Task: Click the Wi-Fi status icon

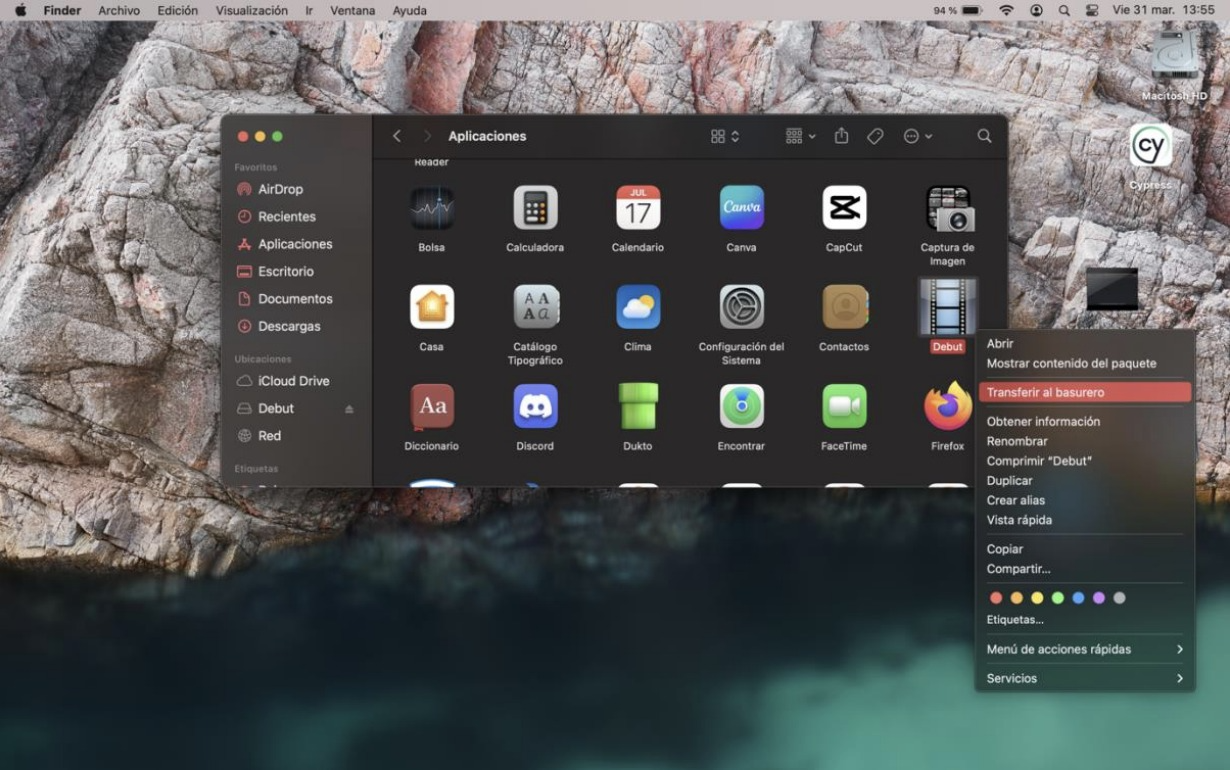Action: [x=1006, y=10]
